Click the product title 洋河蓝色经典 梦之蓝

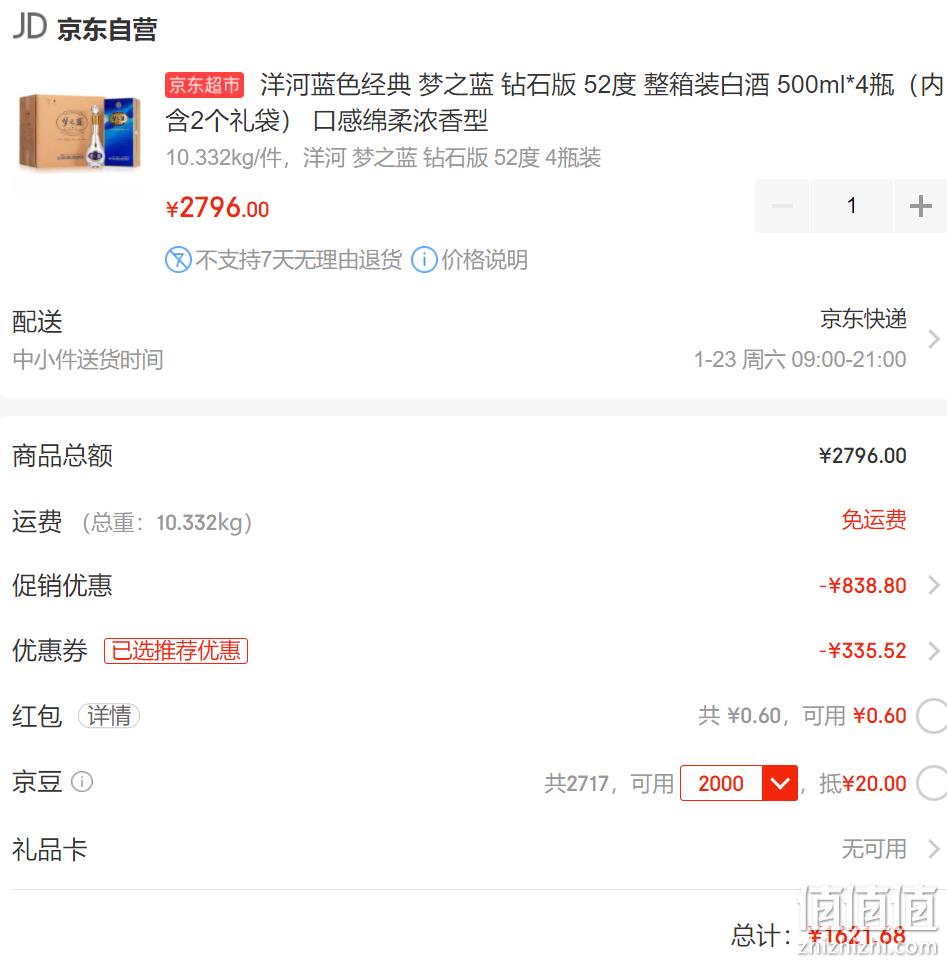[x=376, y=85]
